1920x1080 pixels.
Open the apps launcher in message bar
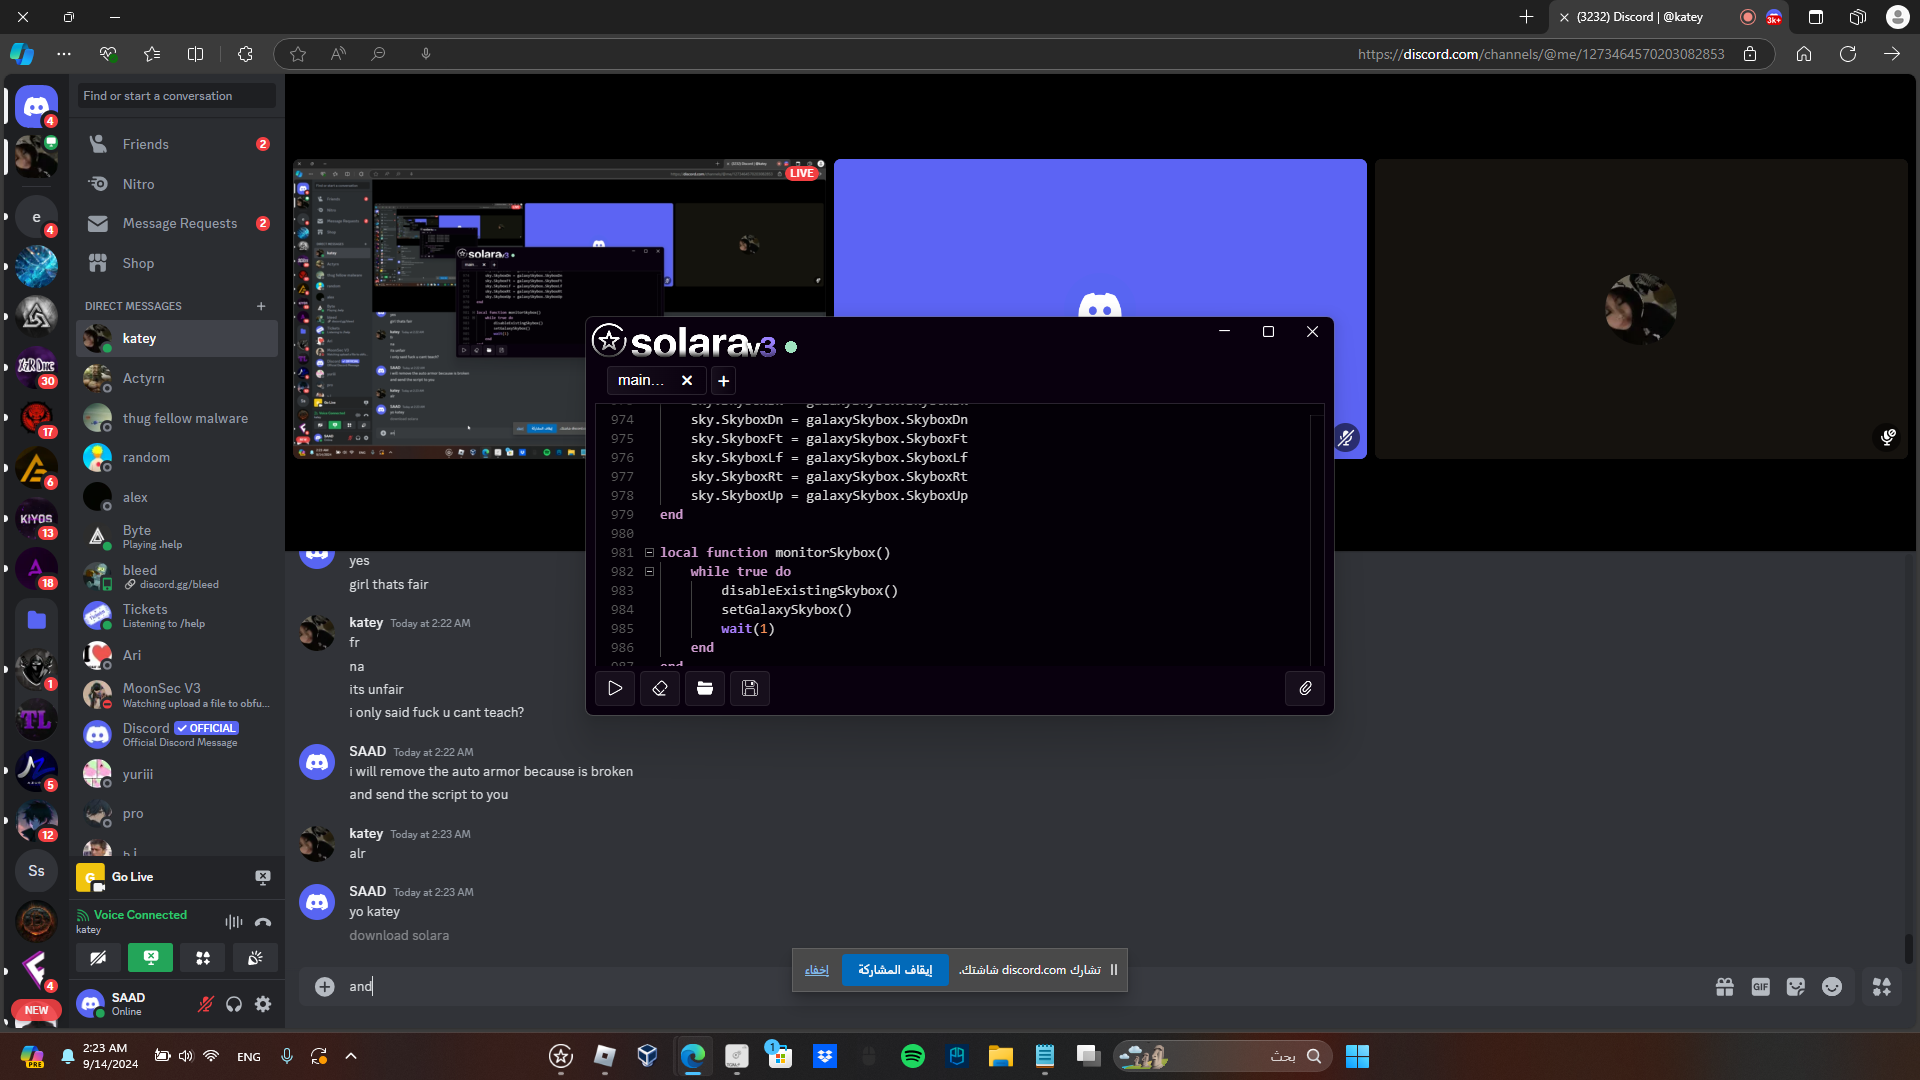pos(1882,987)
